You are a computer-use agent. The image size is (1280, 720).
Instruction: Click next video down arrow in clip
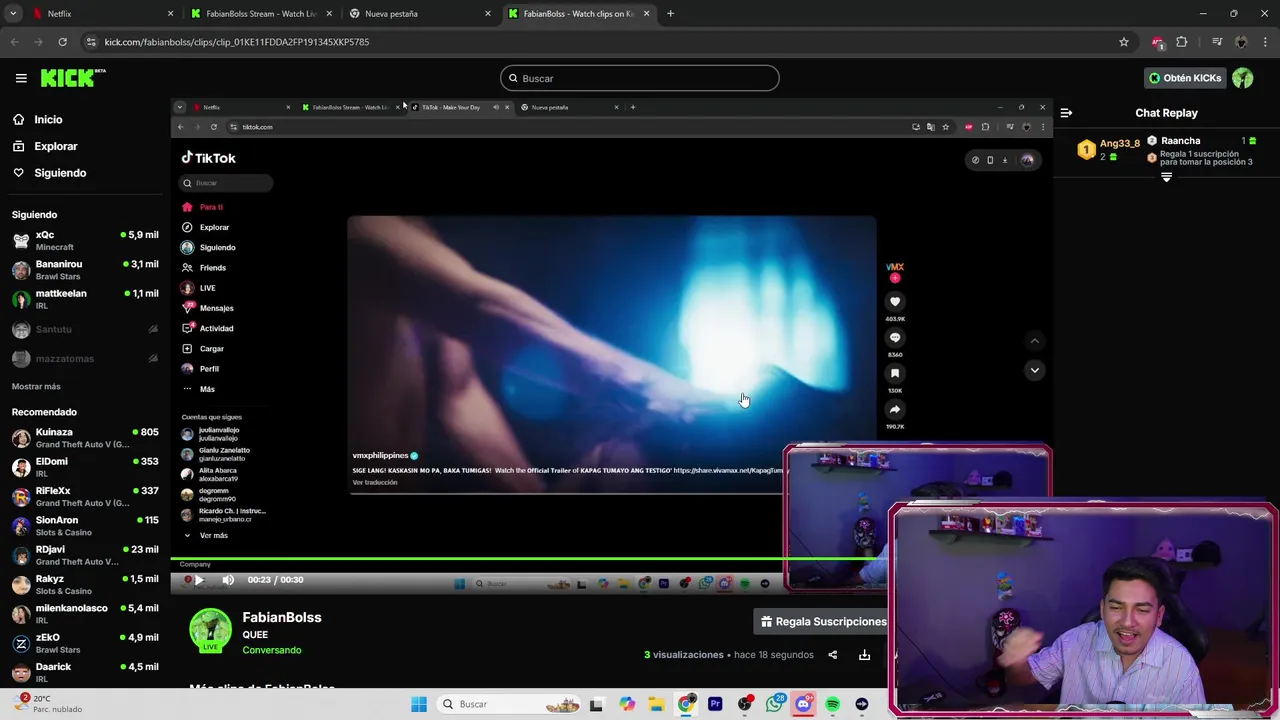1035,370
